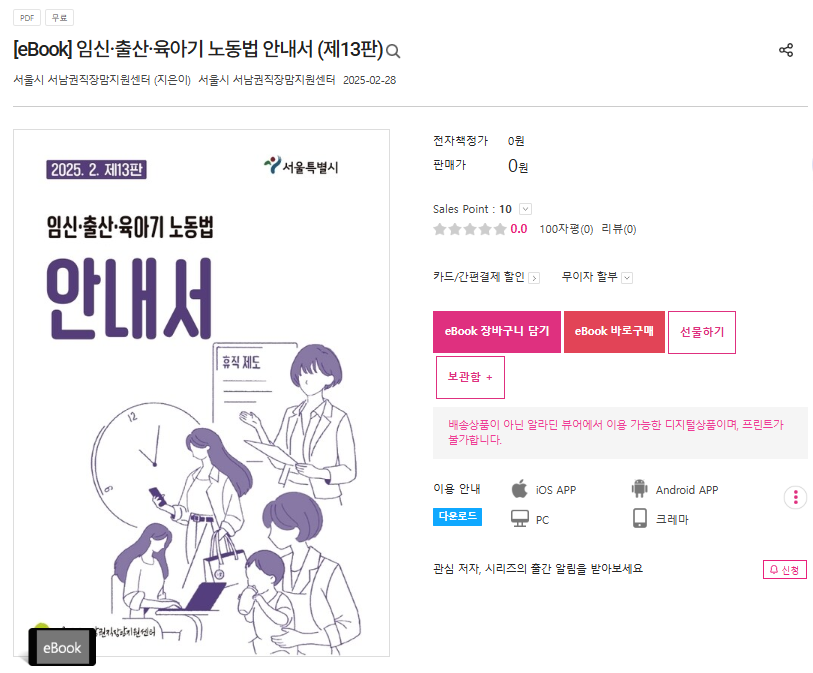Buy now with eBook 바로구매
Screen dimensions: 813x673
pos(614,332)
